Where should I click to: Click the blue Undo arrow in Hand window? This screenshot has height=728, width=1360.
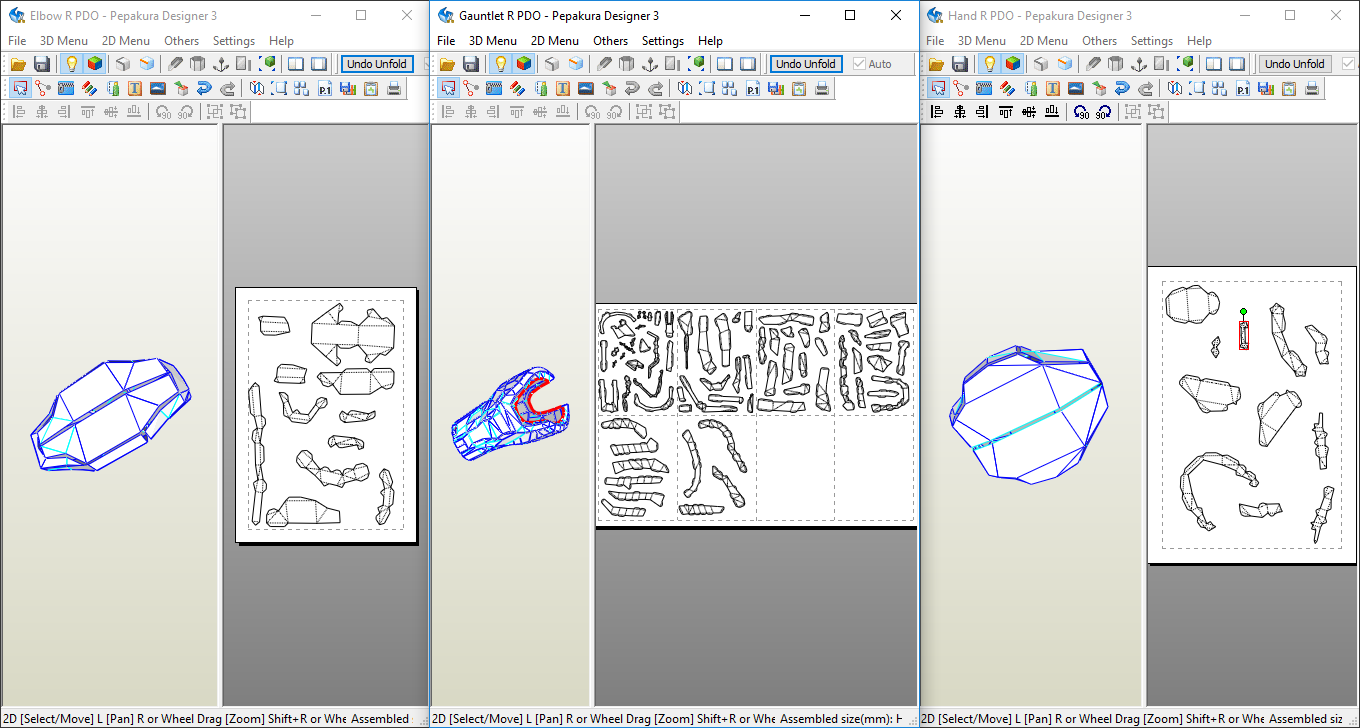pos(1122,88)
